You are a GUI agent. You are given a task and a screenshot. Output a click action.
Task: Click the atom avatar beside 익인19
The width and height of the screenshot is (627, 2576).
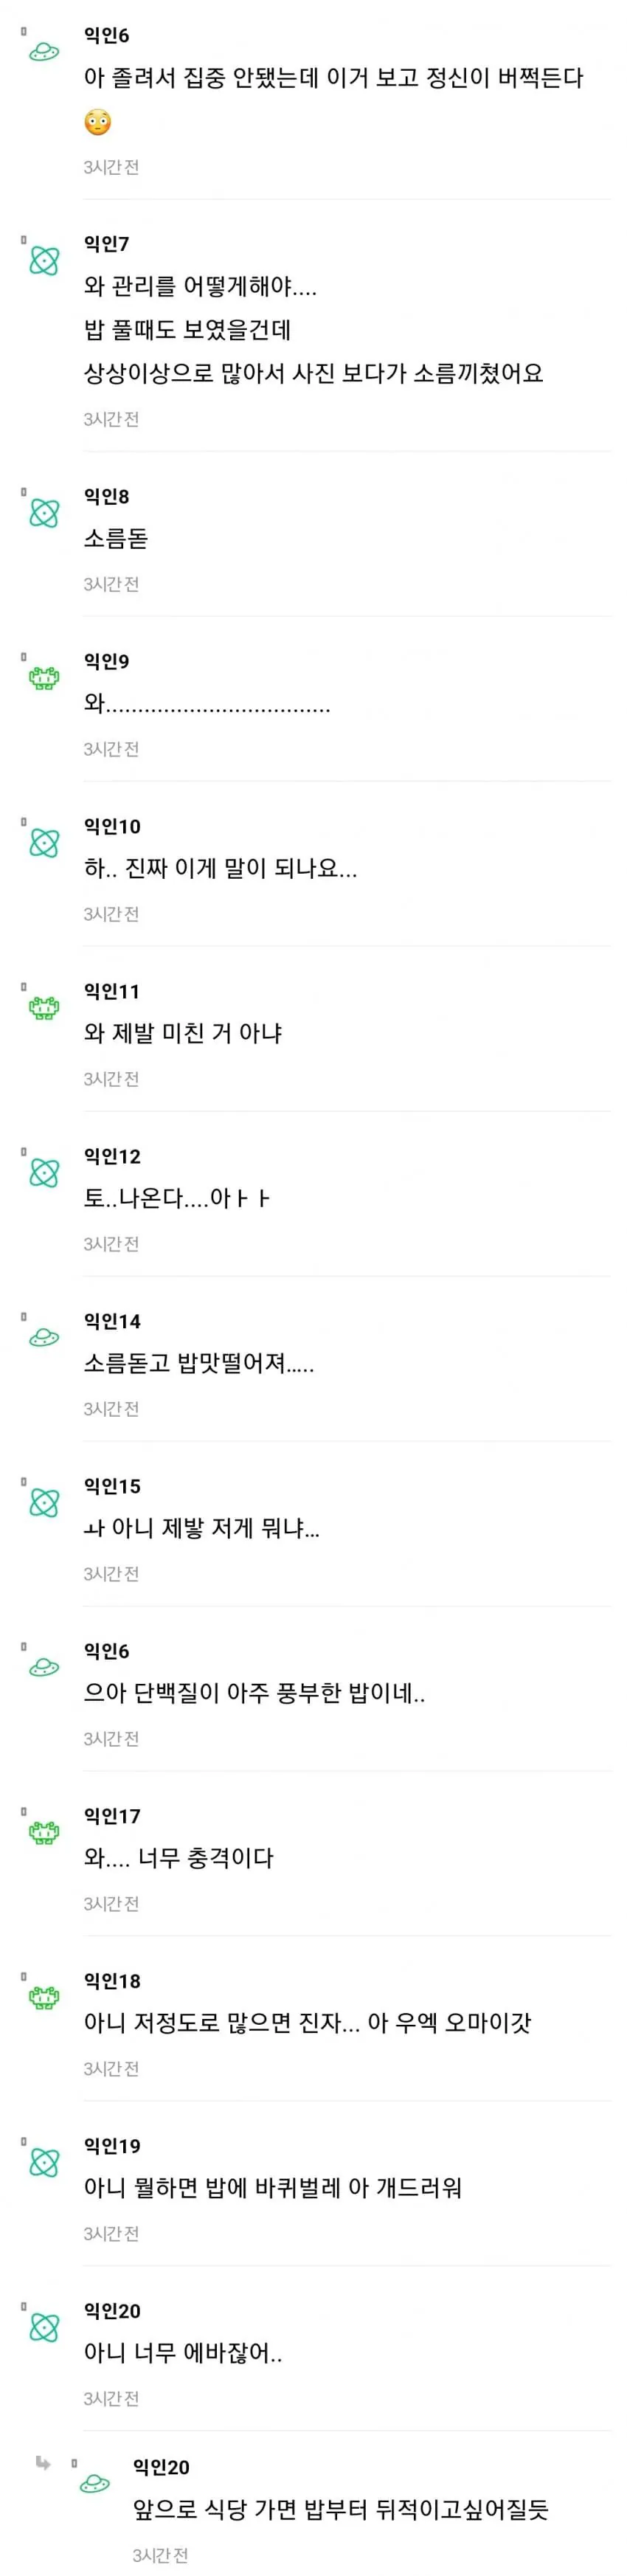(x=44, y=2163)
